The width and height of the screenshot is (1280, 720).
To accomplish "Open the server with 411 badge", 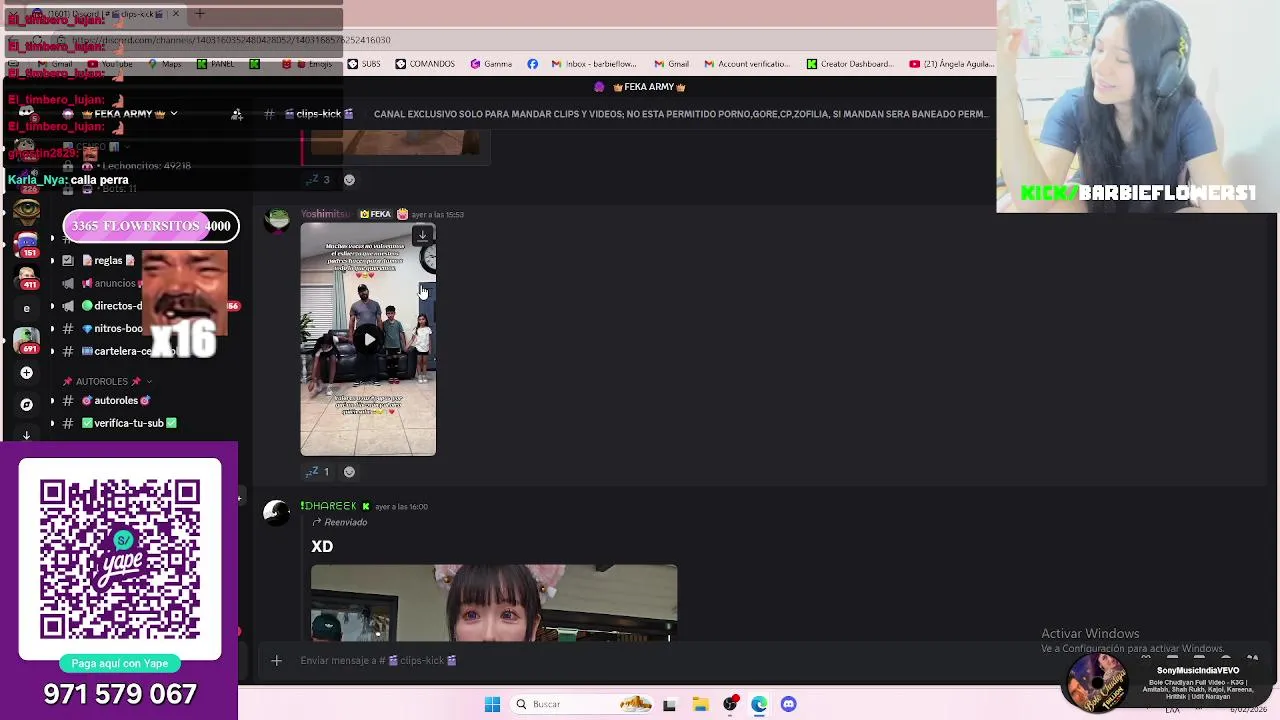I will pos(26,277).
